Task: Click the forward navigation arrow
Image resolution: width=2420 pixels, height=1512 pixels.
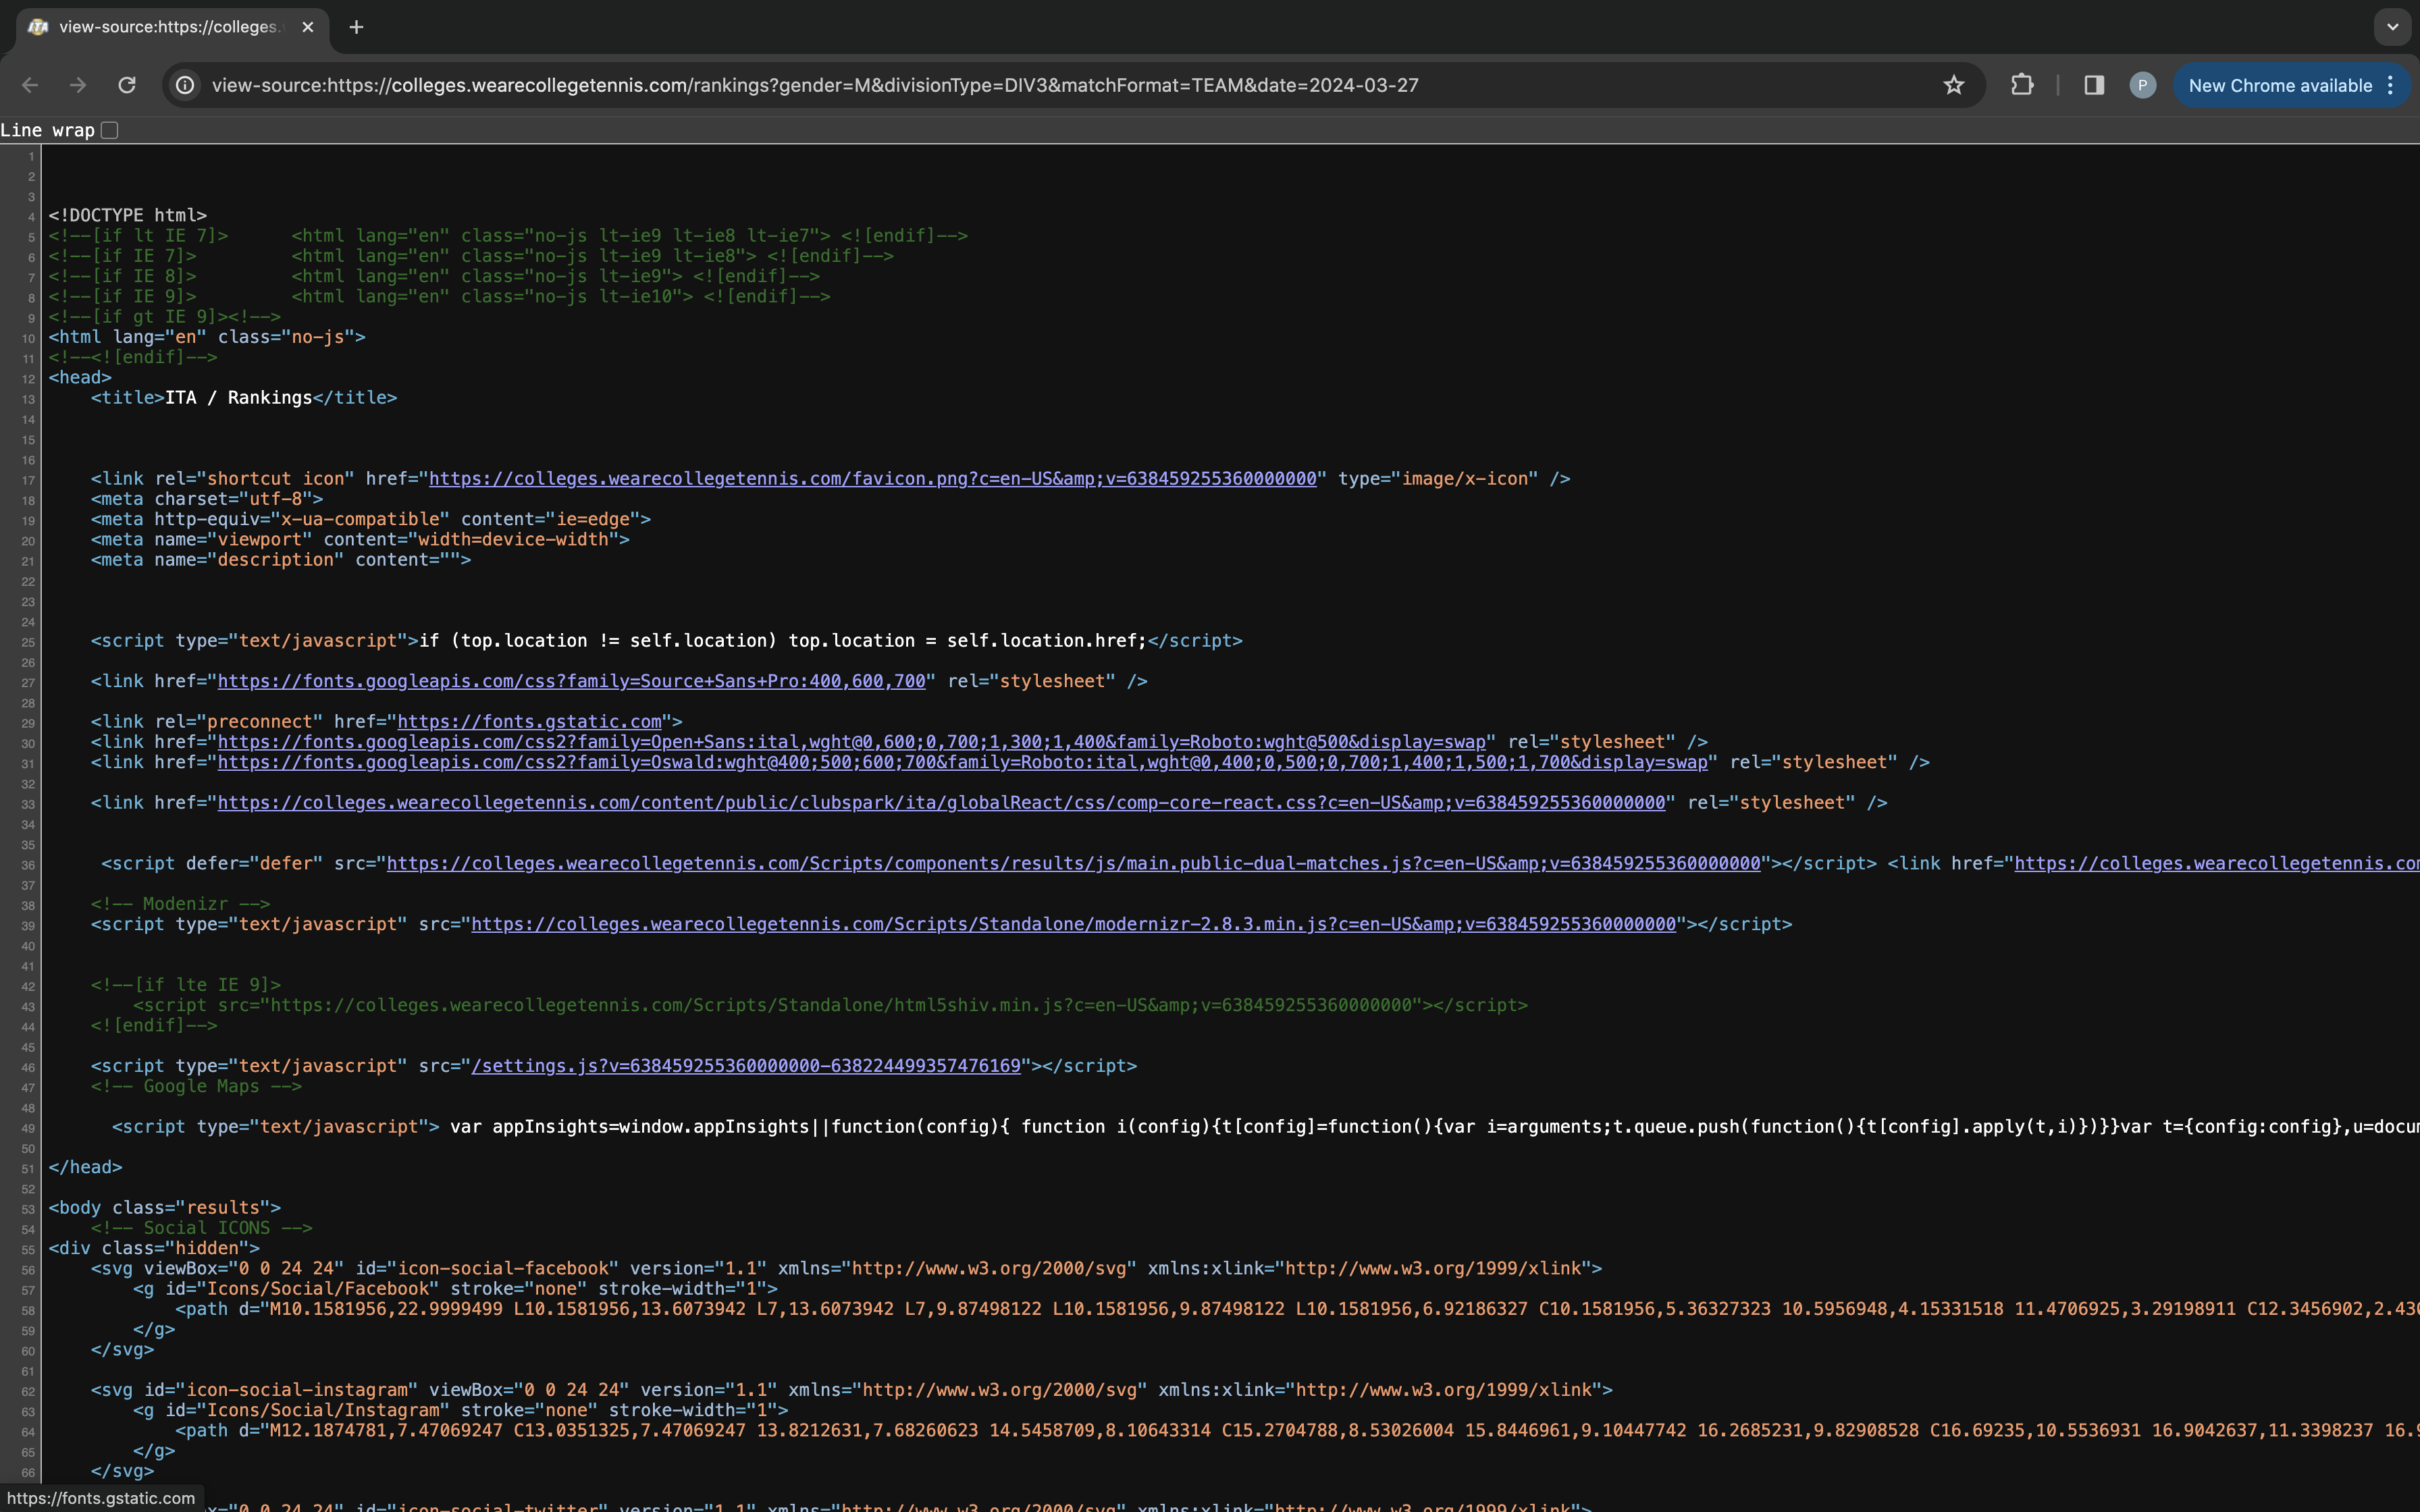Action: coord(78,85)
